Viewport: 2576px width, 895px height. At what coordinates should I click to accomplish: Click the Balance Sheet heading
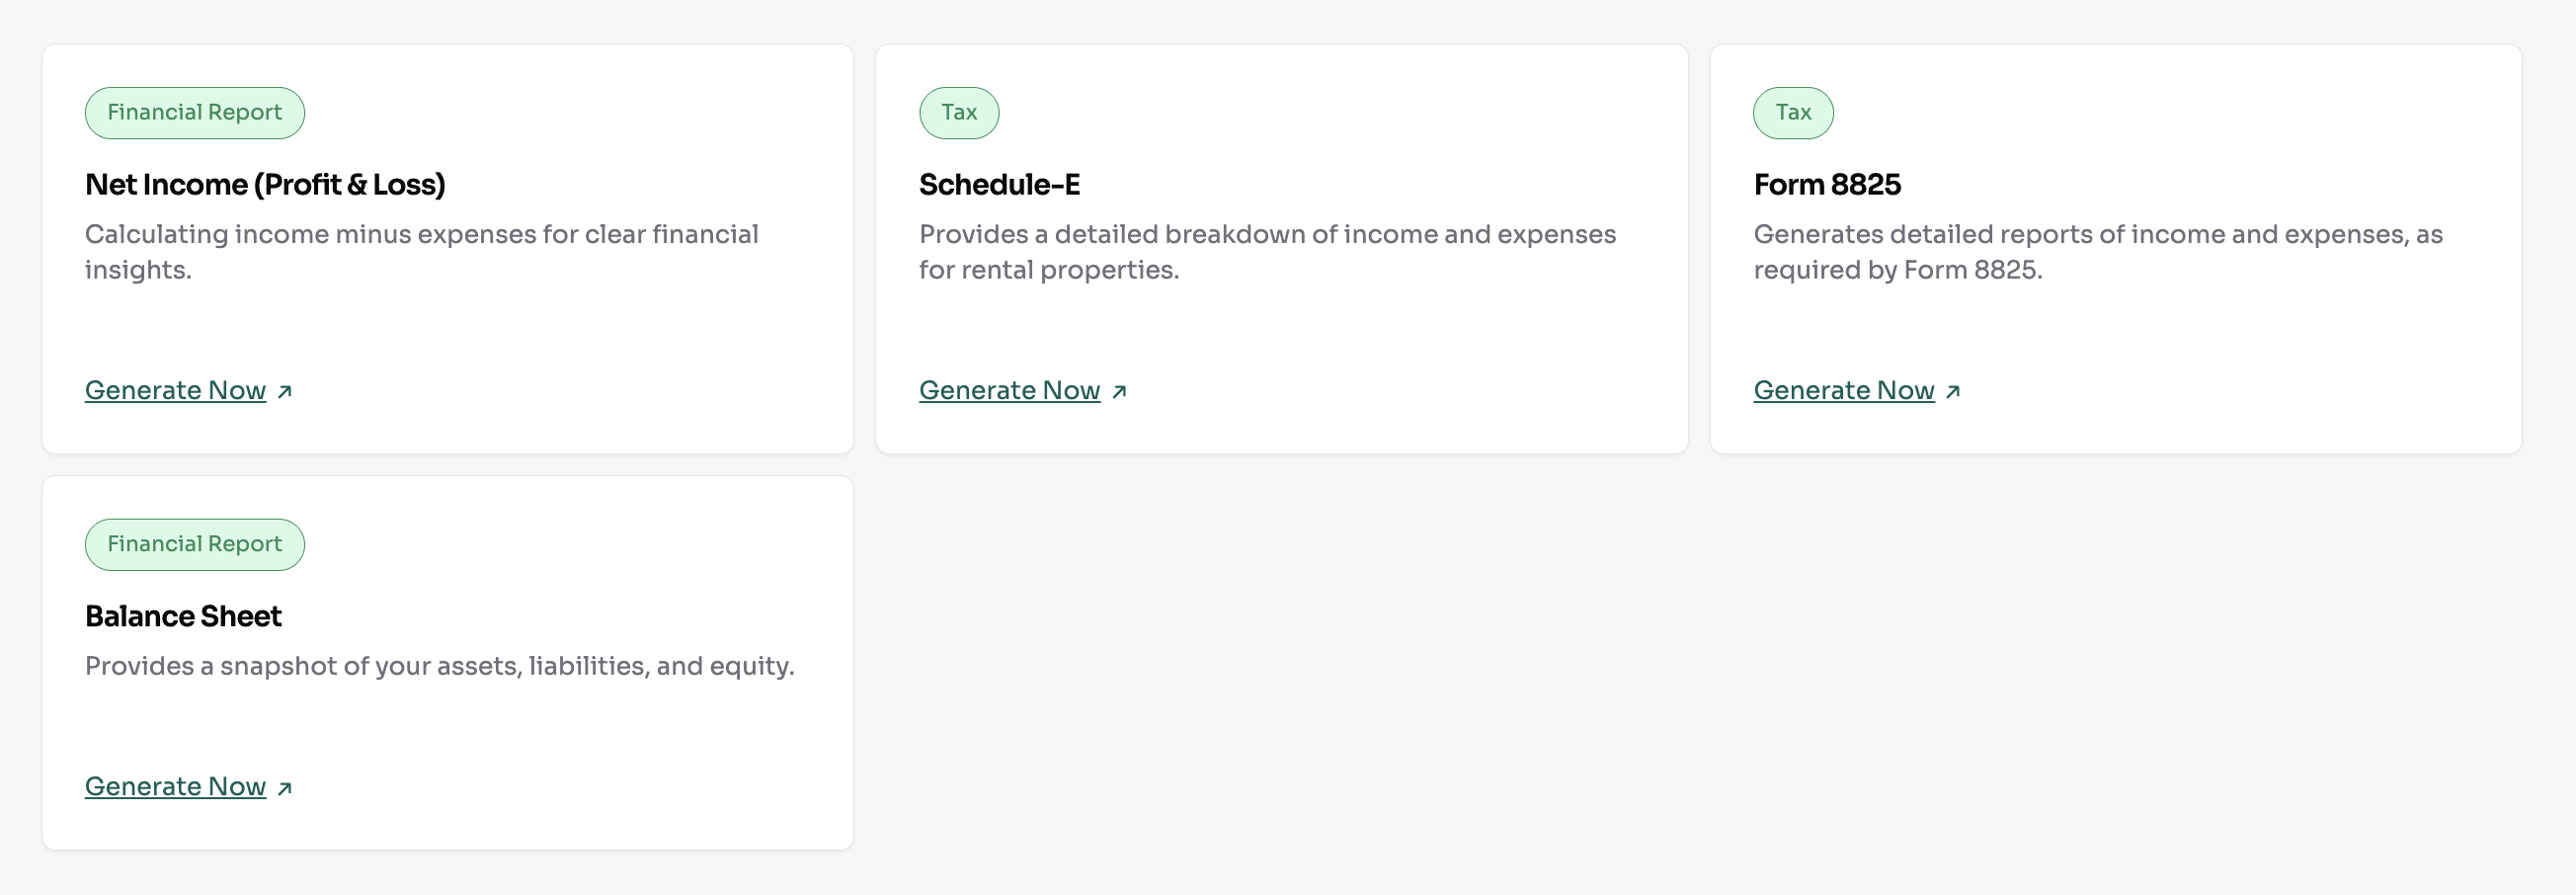(183, 616)
